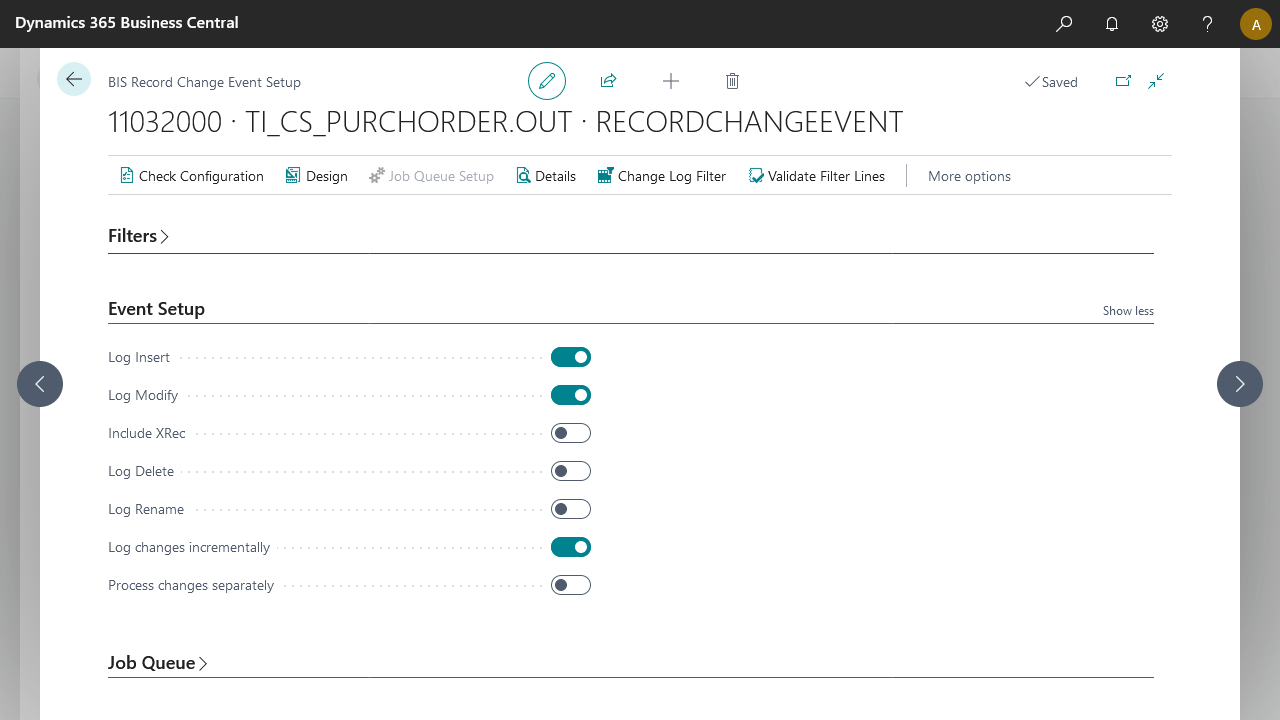Click the Show less link

click(x=1128, y=311)
